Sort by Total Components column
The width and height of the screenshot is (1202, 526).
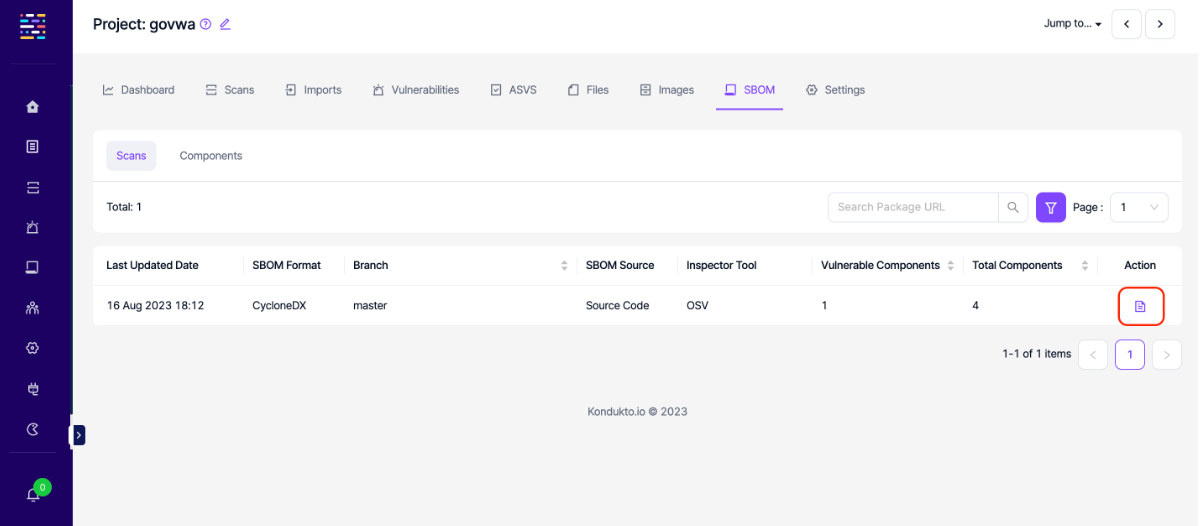point(1085,265)
